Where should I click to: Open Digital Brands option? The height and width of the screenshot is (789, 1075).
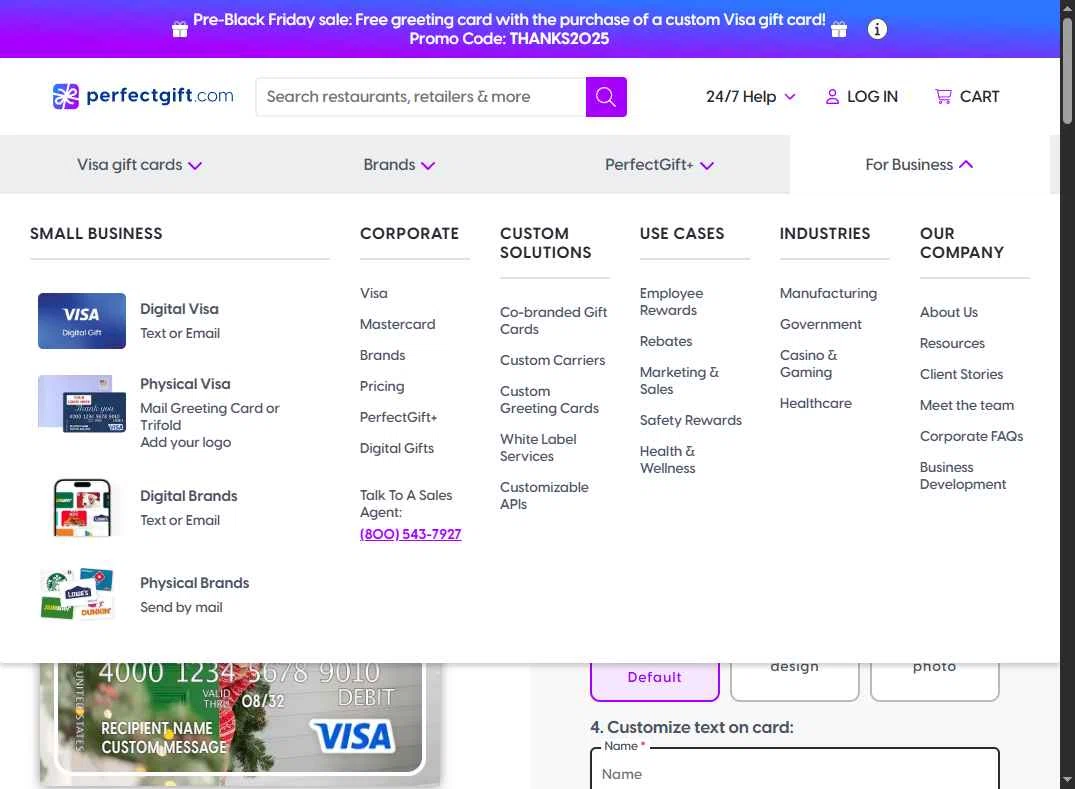(x=189, y=508)
